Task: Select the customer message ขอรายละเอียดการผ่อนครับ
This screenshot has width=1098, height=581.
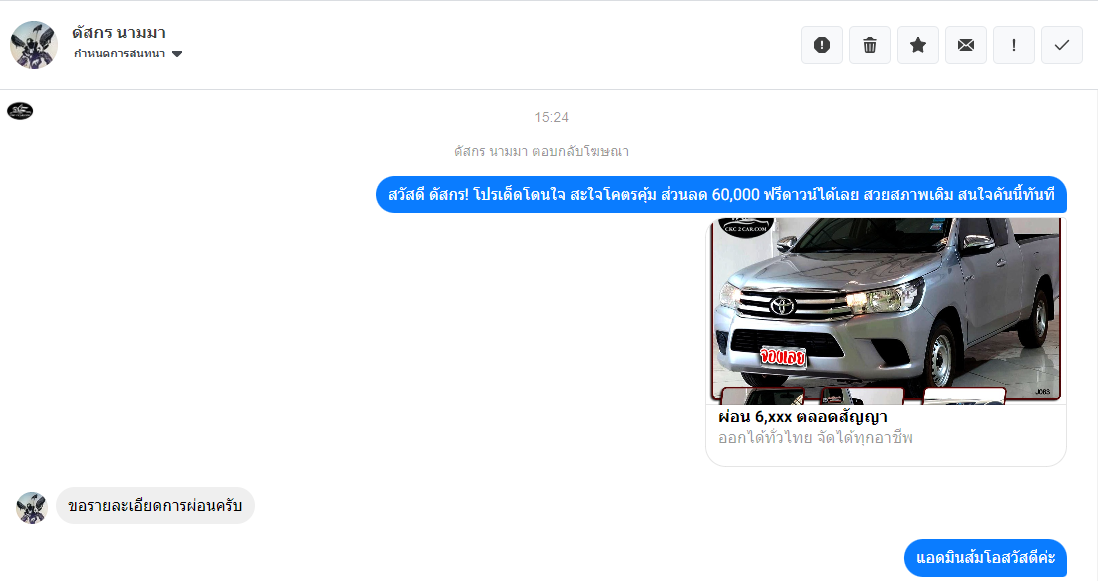Action: click(x=155, y=505)
